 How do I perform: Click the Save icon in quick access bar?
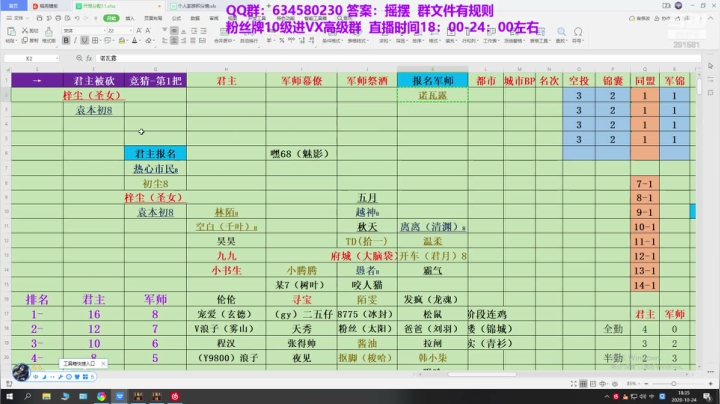(x=39, y=18)
